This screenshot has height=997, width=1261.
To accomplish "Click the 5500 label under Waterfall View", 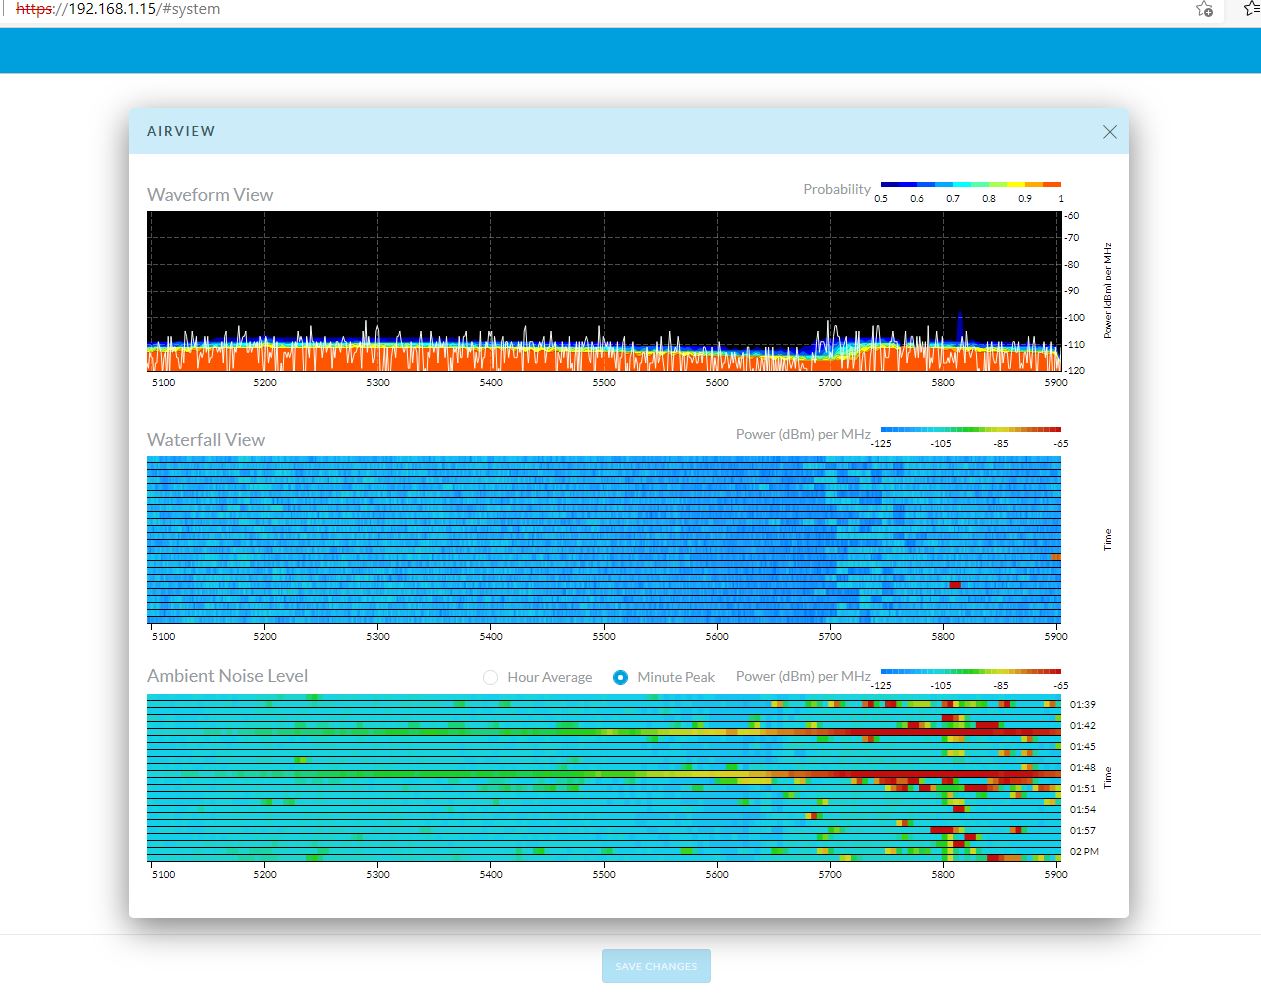I will click(x=604, y=637).
